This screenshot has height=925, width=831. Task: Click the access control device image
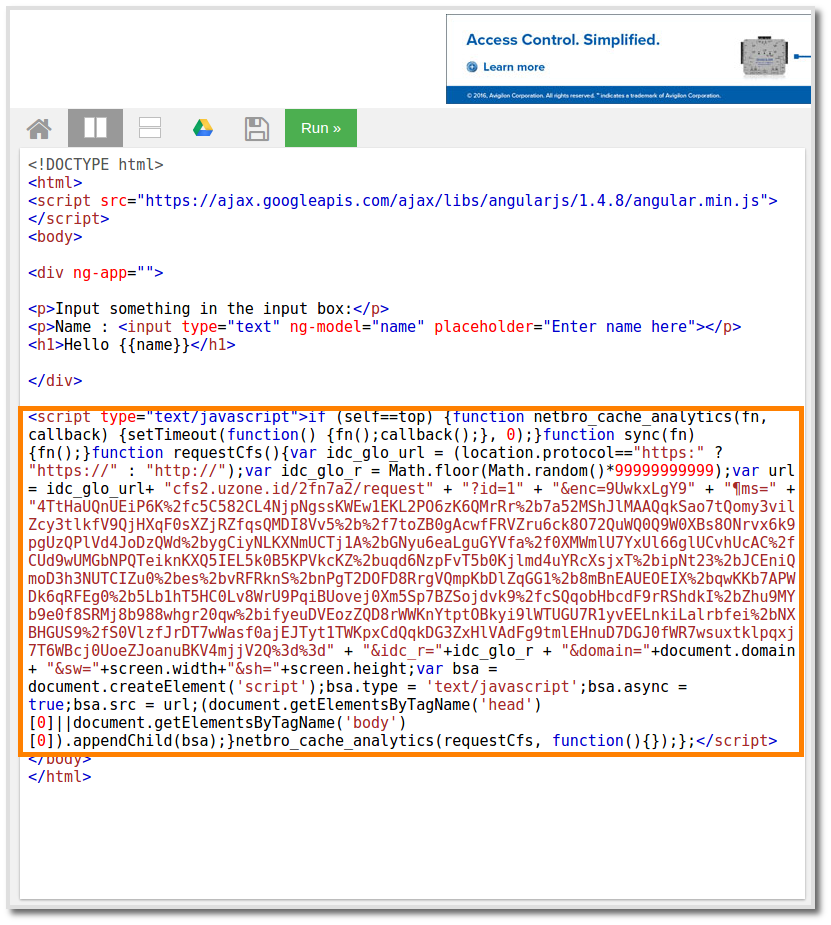(x=764, y=57)
